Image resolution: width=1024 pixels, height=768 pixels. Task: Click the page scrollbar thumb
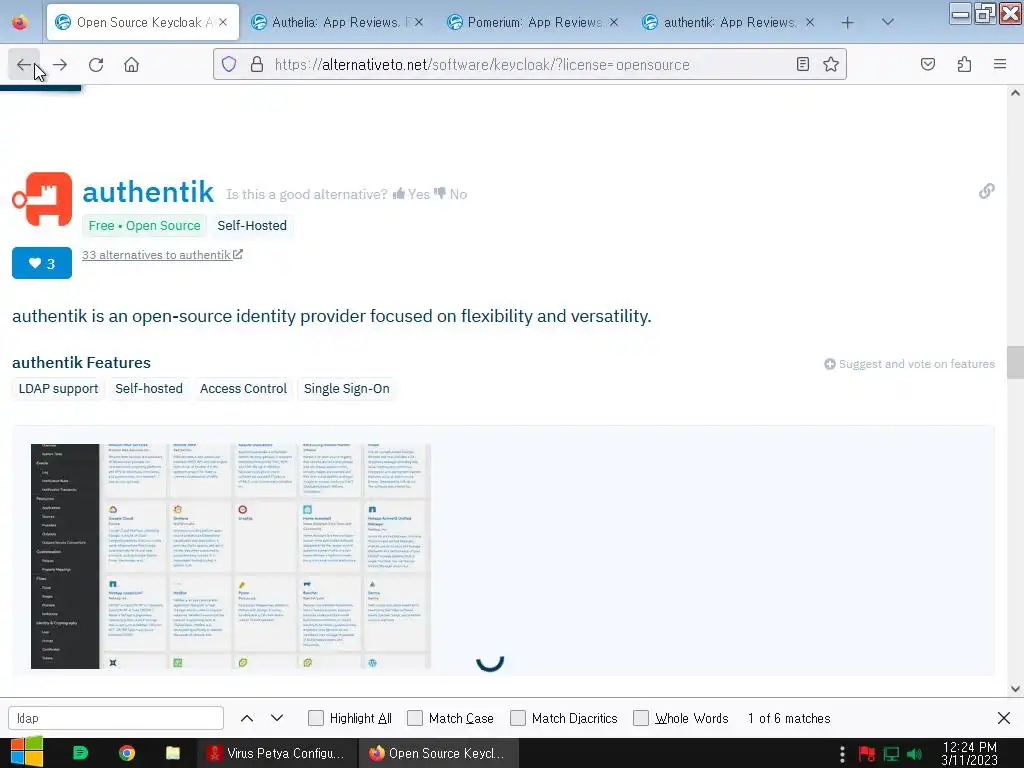click(1015, 362)
